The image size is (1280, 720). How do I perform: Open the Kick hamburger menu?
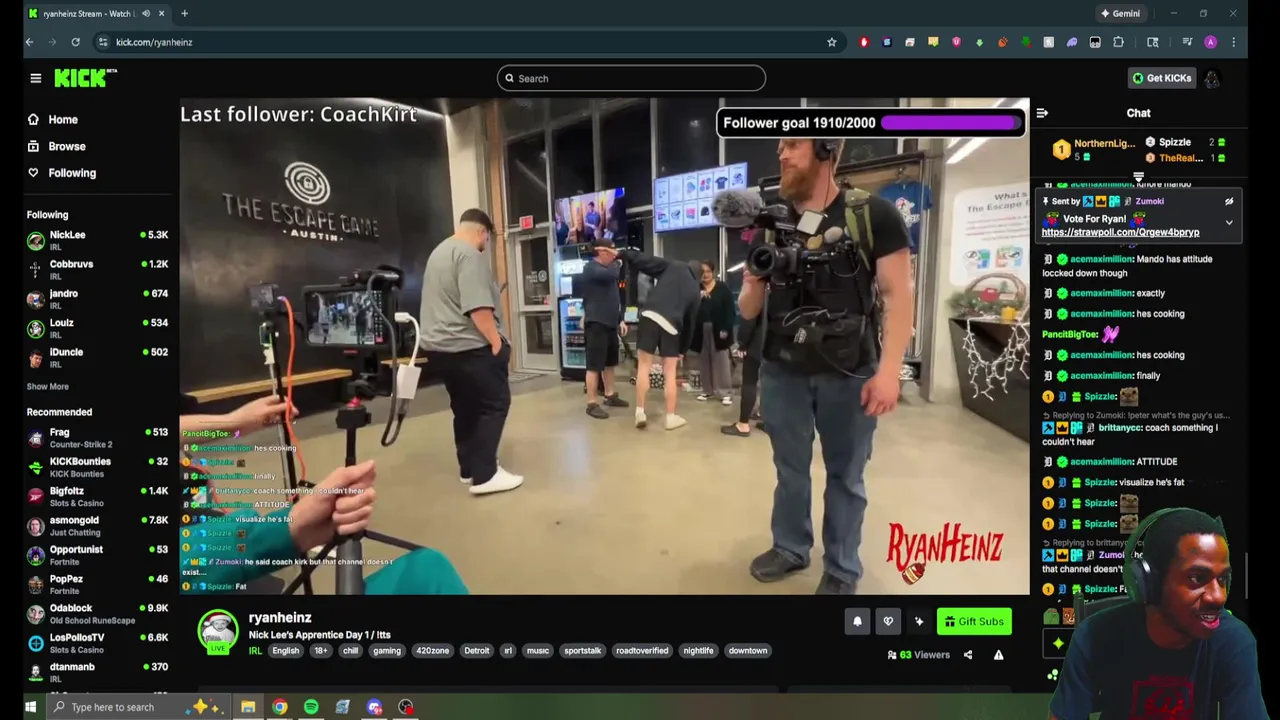click(x=36, y=78)
